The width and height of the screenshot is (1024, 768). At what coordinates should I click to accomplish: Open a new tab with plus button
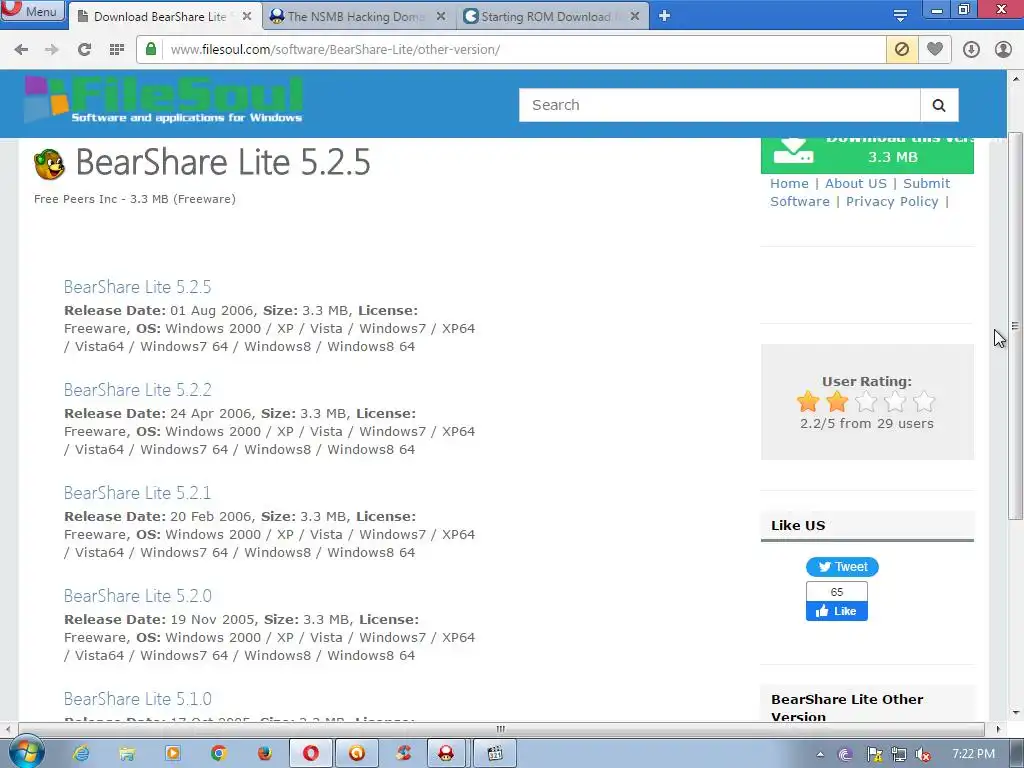pyautogui.click(x=664, y=16)
